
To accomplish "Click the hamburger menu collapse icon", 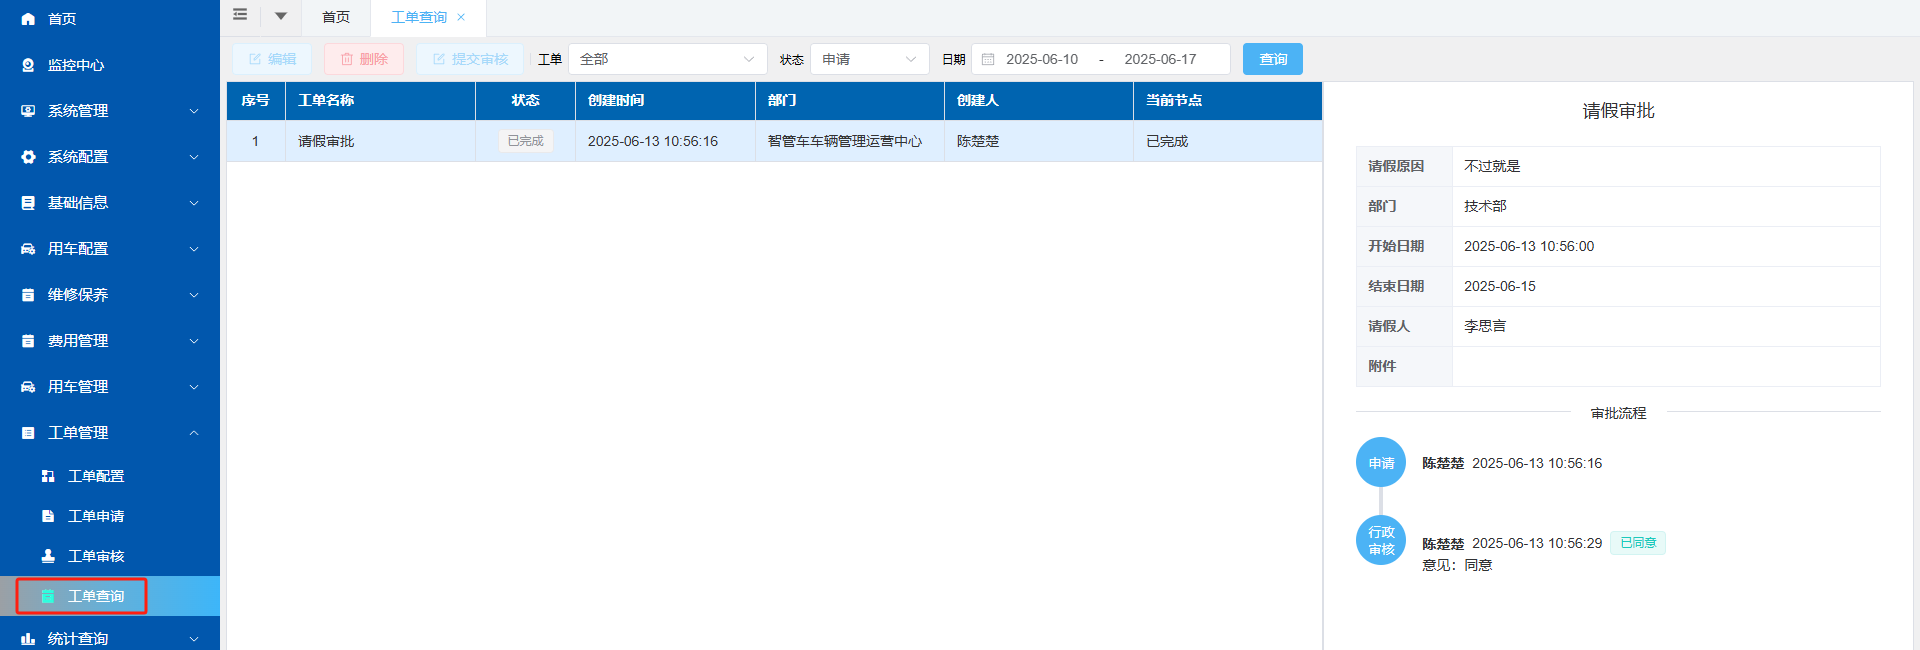I will pyautogui.click(x=240, y=15).
